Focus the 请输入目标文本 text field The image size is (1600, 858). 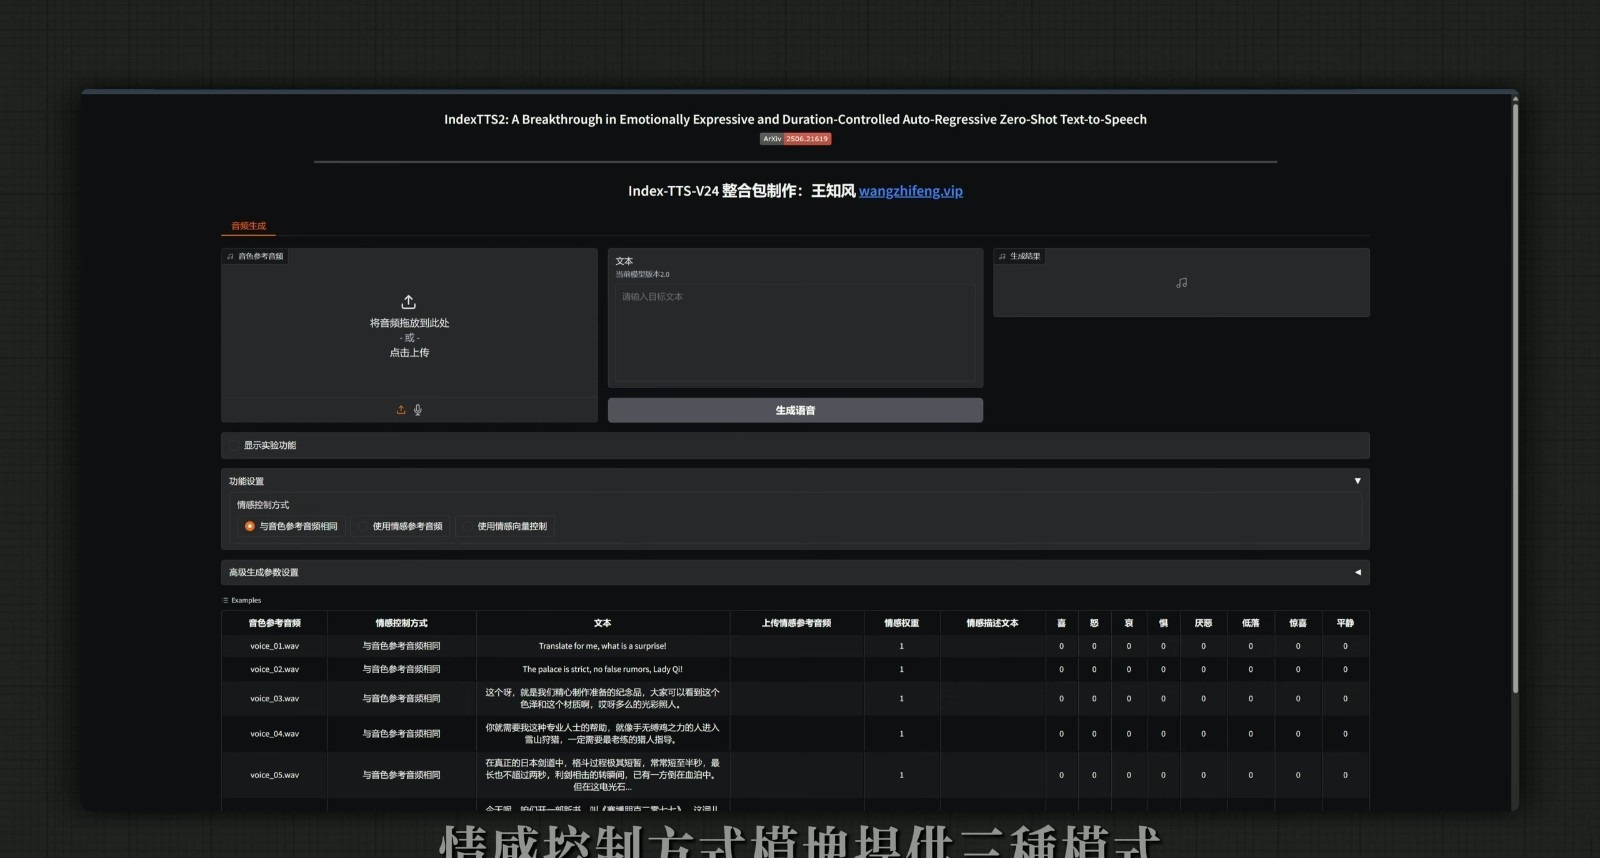pyautogui.click(x=795, y=332)
